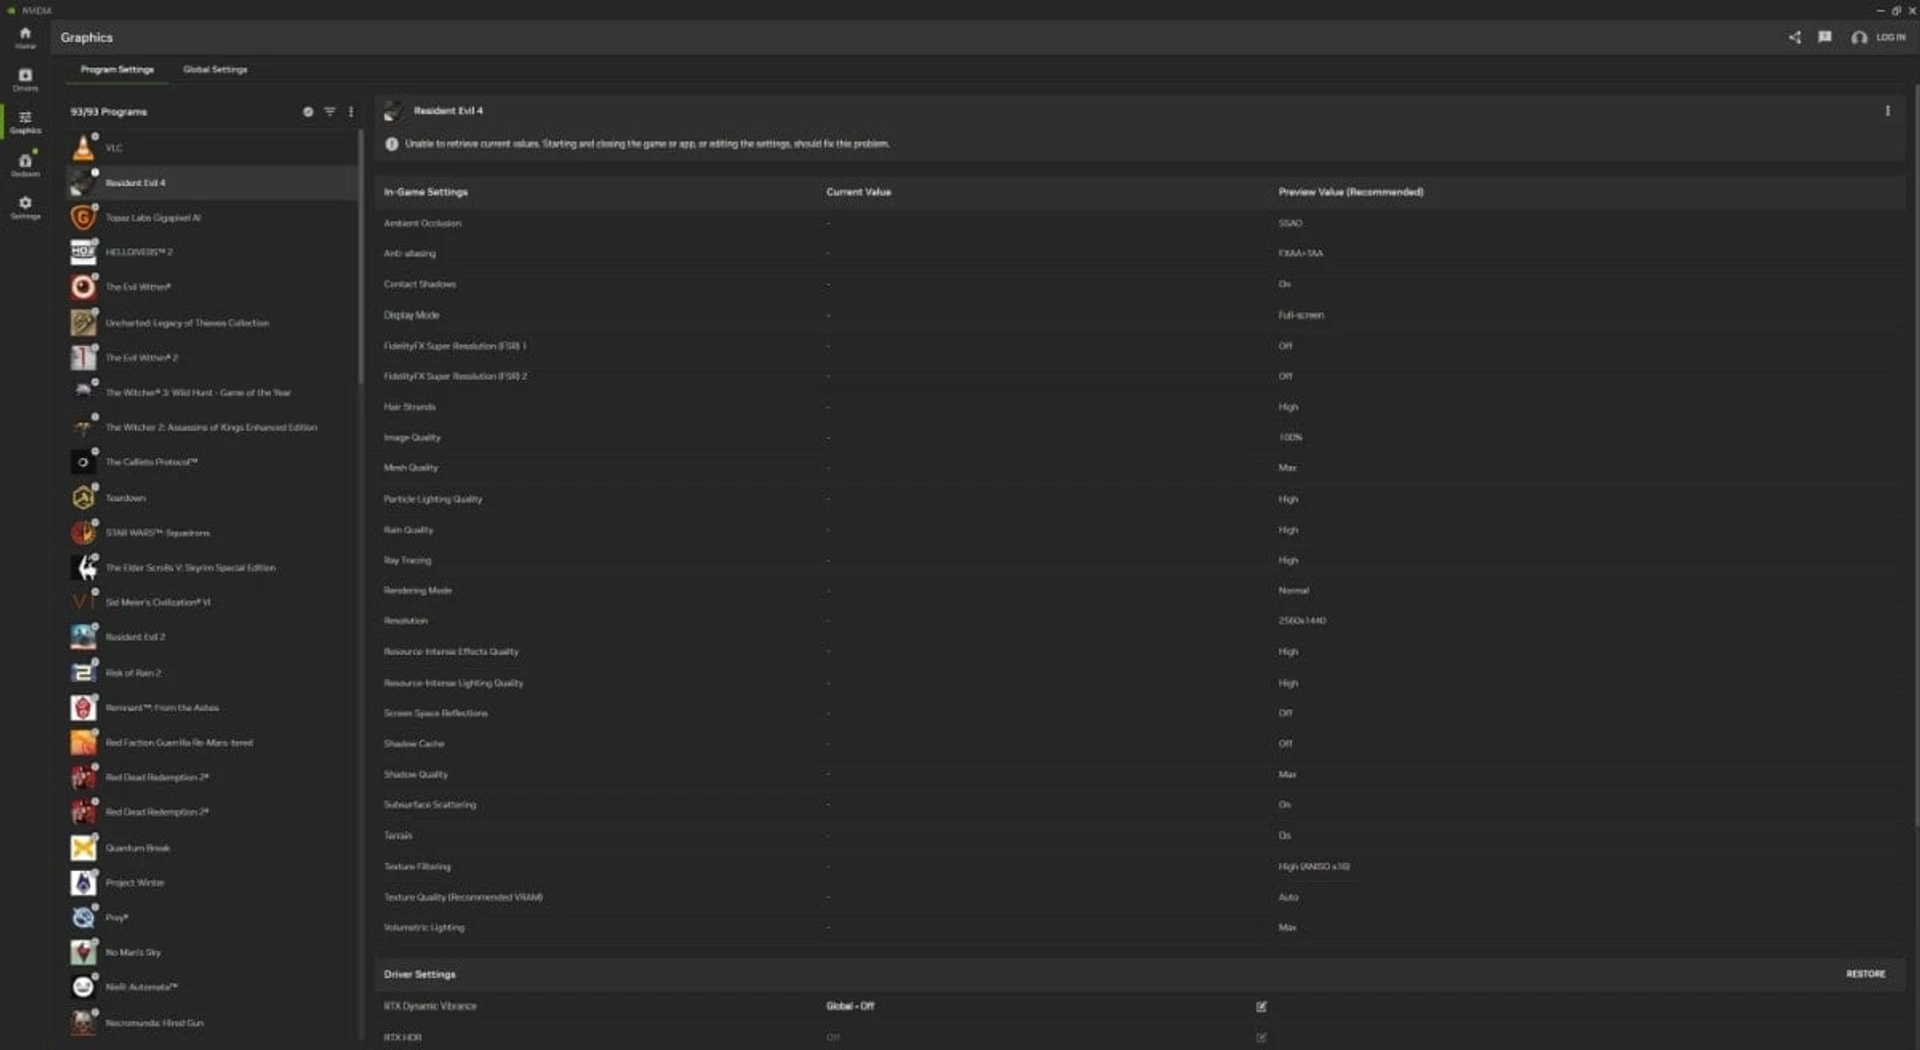Click the Current Value column header

[x=858, y=192]
